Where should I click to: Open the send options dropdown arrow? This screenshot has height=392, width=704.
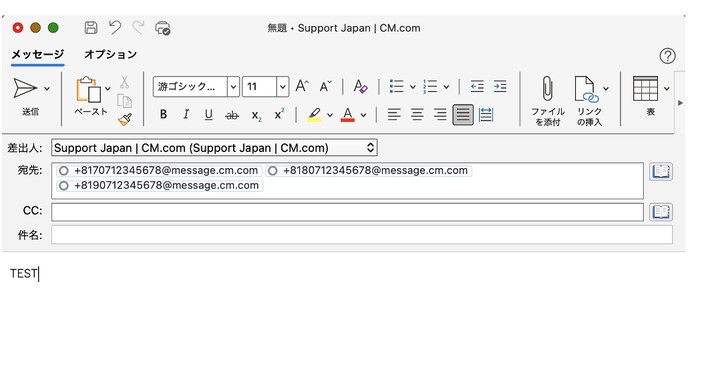pyautogui.click(x=47, y=89)
